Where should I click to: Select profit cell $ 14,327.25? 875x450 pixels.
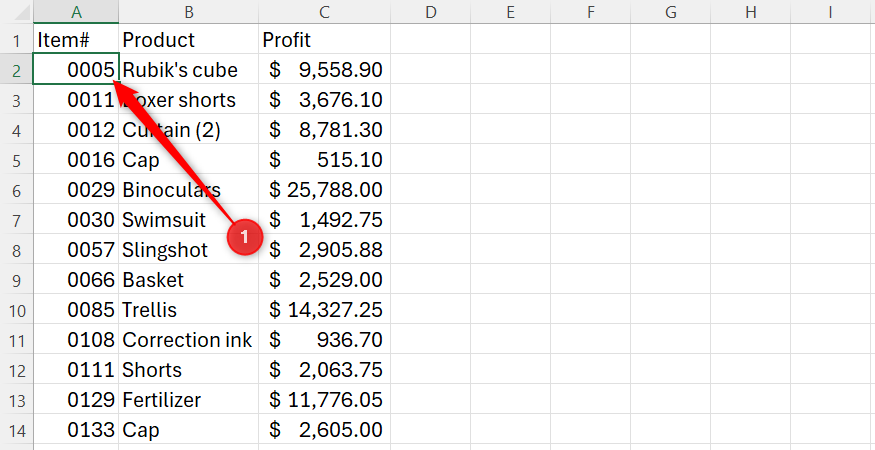click(x=324, y=310)
